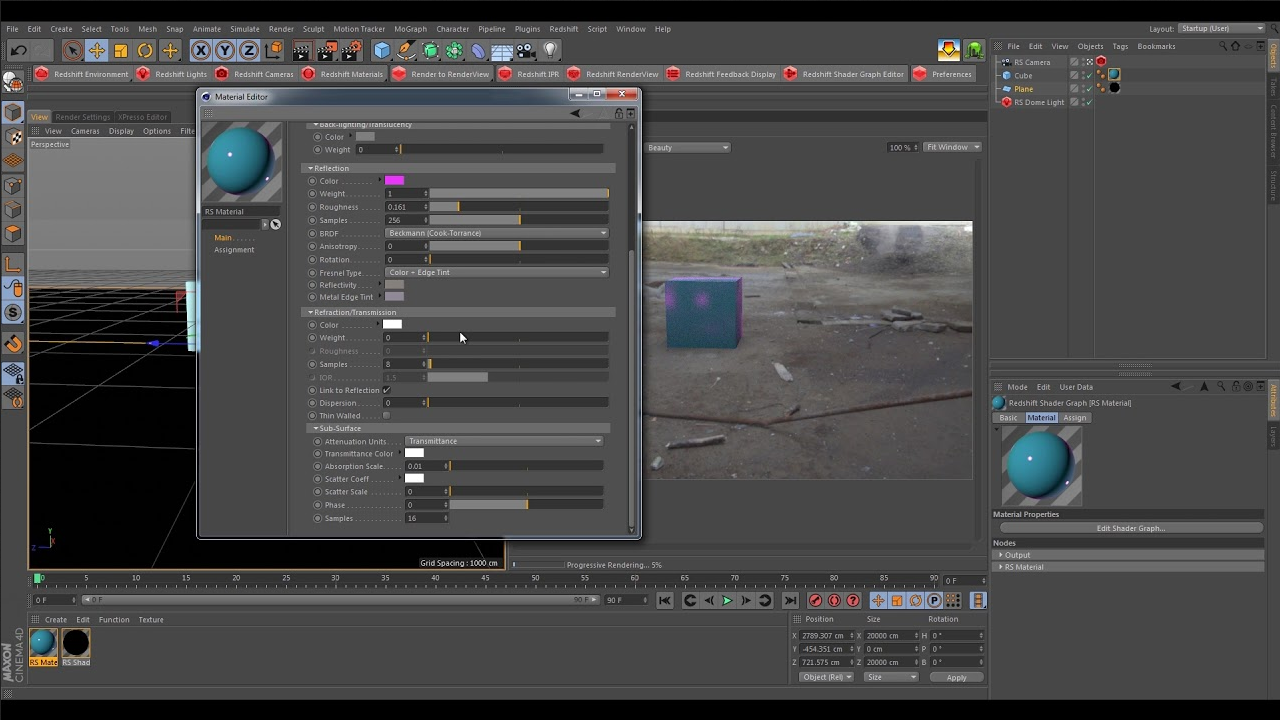Adjust the Reflection Roughness slider
Screen dimensions: 1280x720
tap(519, 207)
